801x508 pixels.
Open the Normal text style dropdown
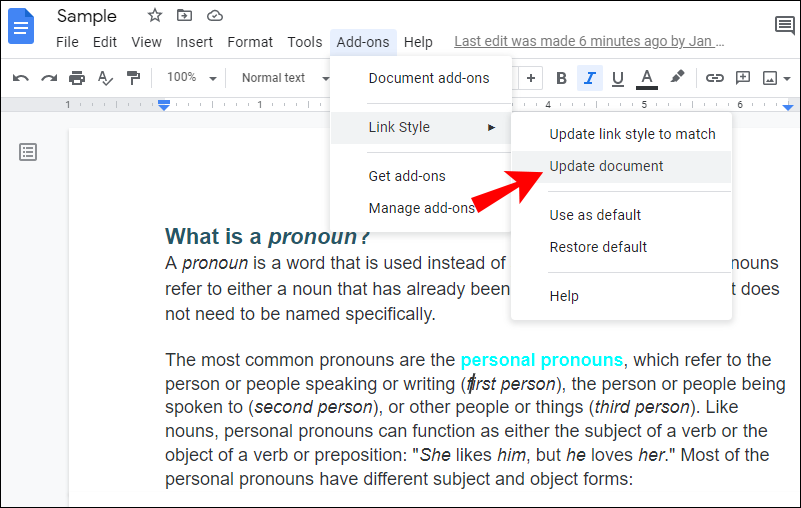[285, 78]
